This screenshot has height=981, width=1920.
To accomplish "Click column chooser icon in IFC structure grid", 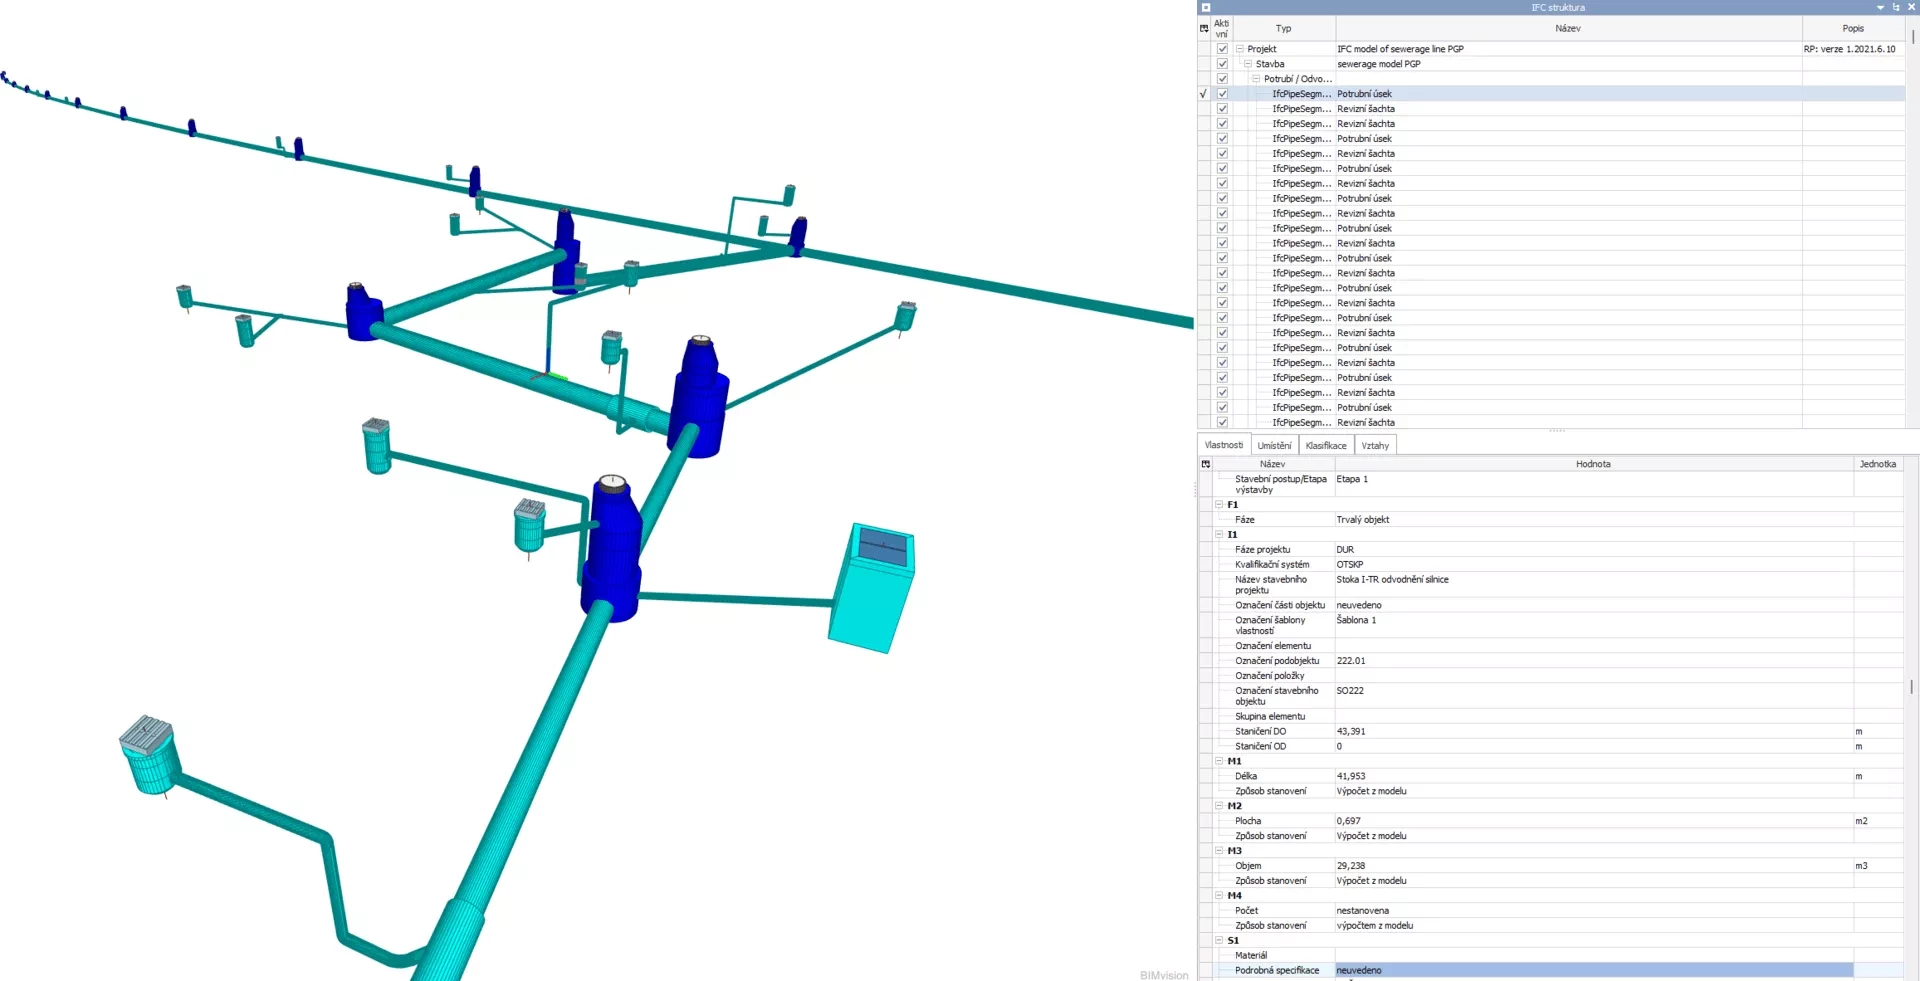I will coord(1204,29).
